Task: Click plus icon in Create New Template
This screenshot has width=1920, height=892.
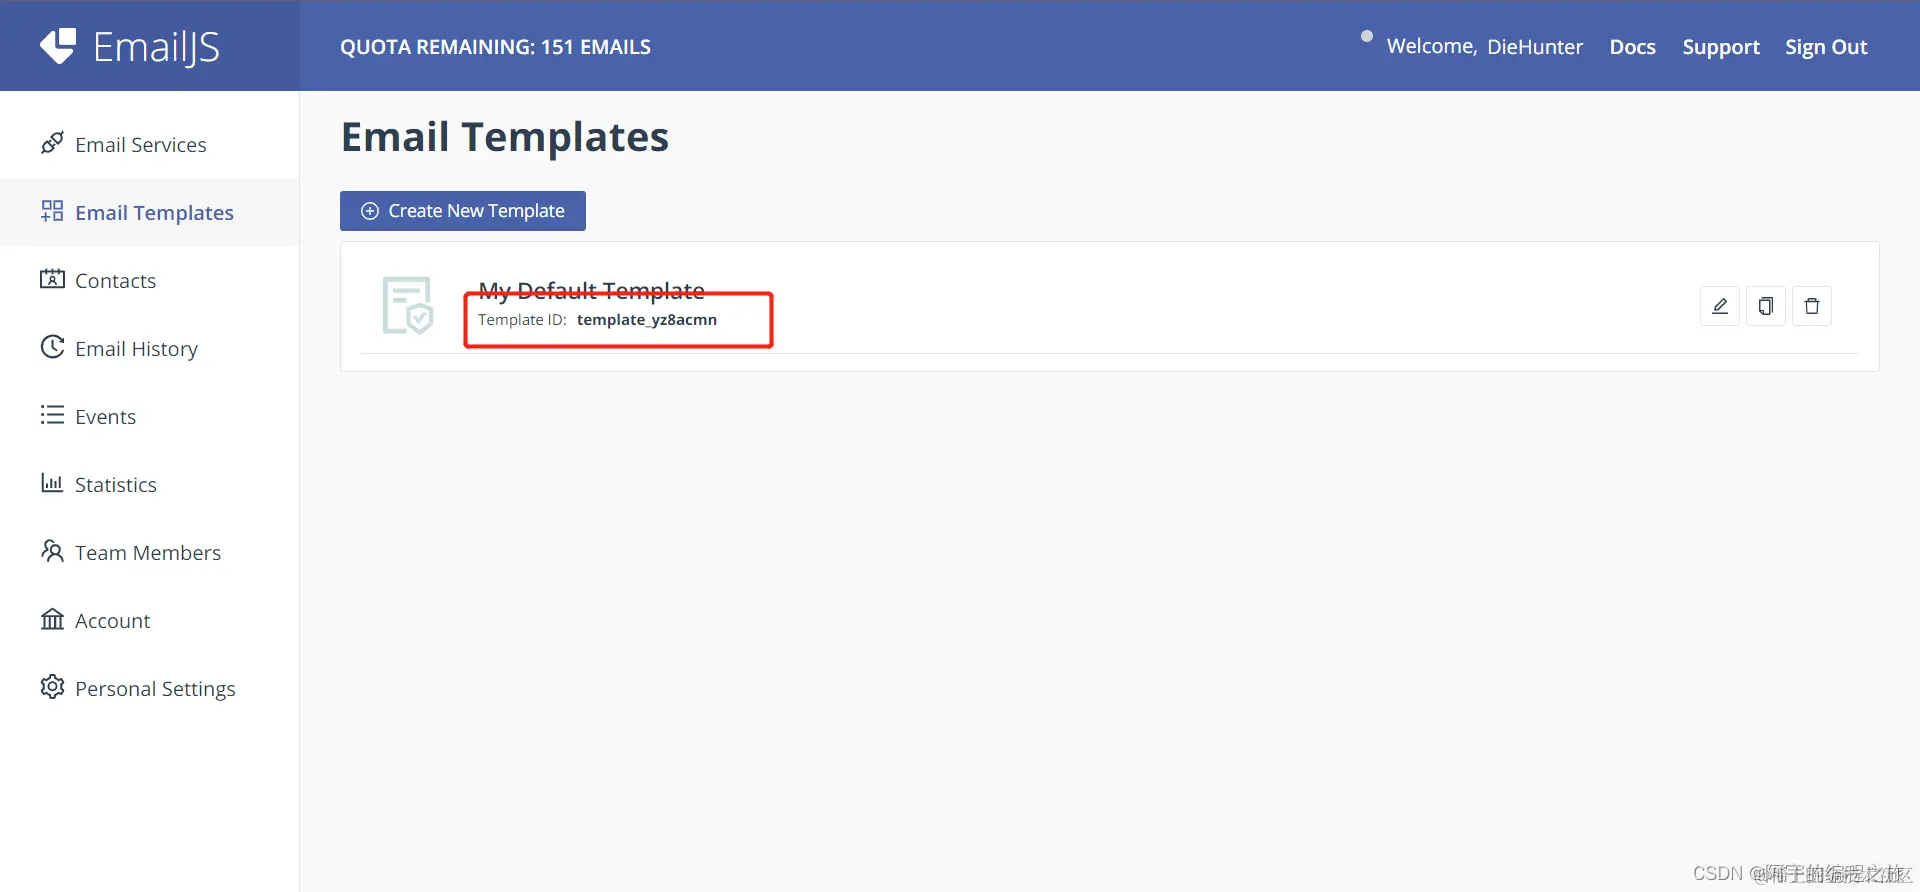Action: pos(370,211)
